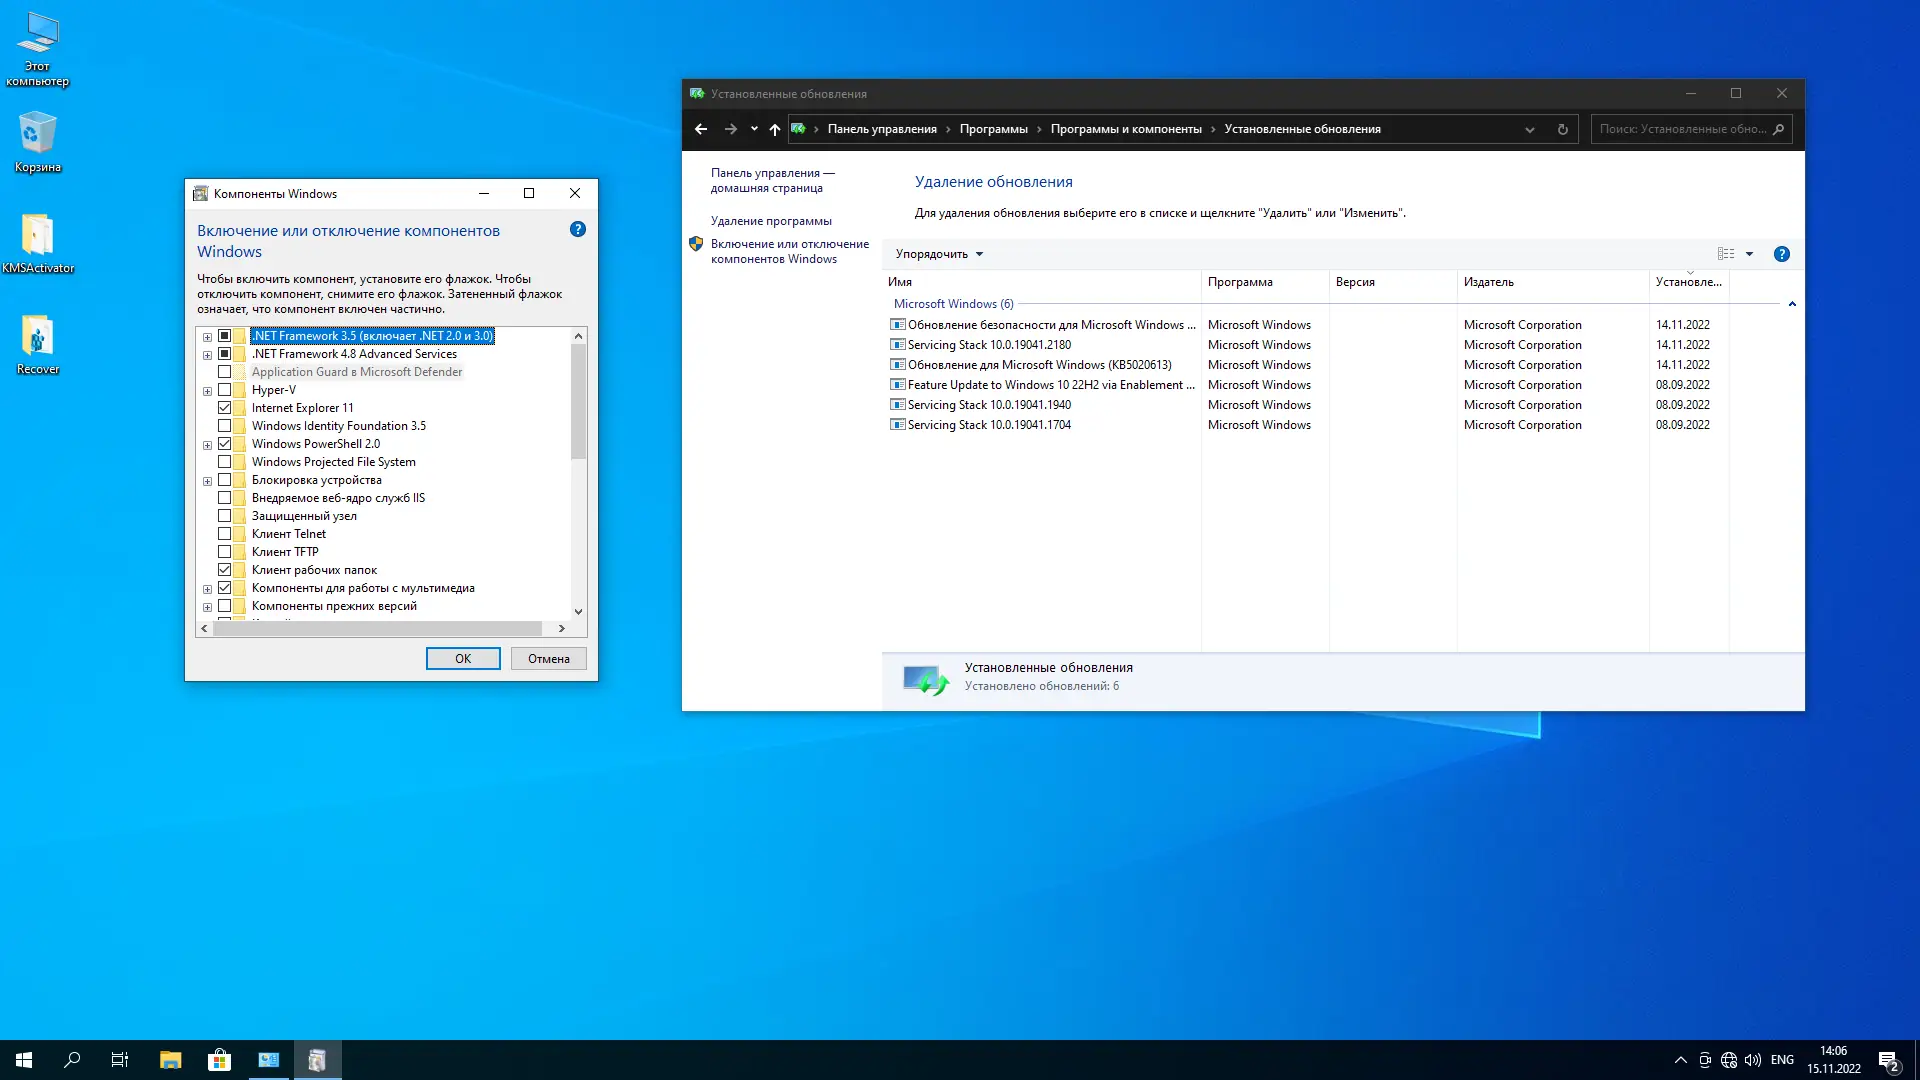This screenshot has width=1920, height=1080.
Task: Collapse the Microsoft Windows (6) group
Action: click(1792, 304)
